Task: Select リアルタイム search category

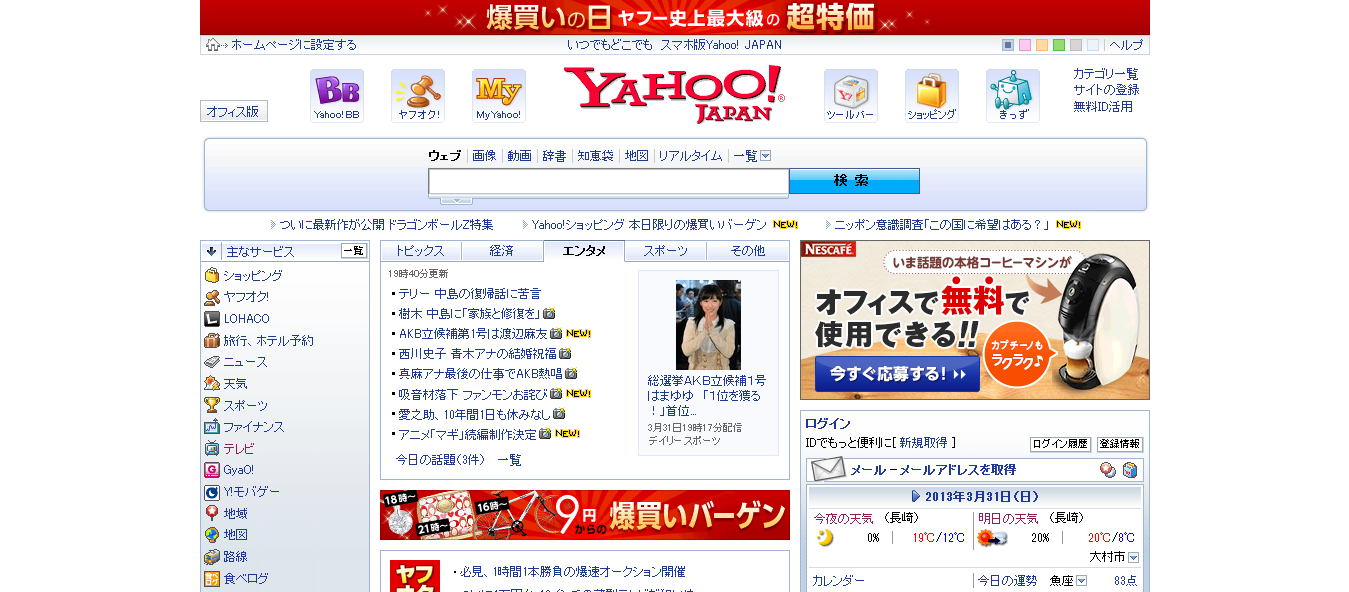Action: point(690,156)
